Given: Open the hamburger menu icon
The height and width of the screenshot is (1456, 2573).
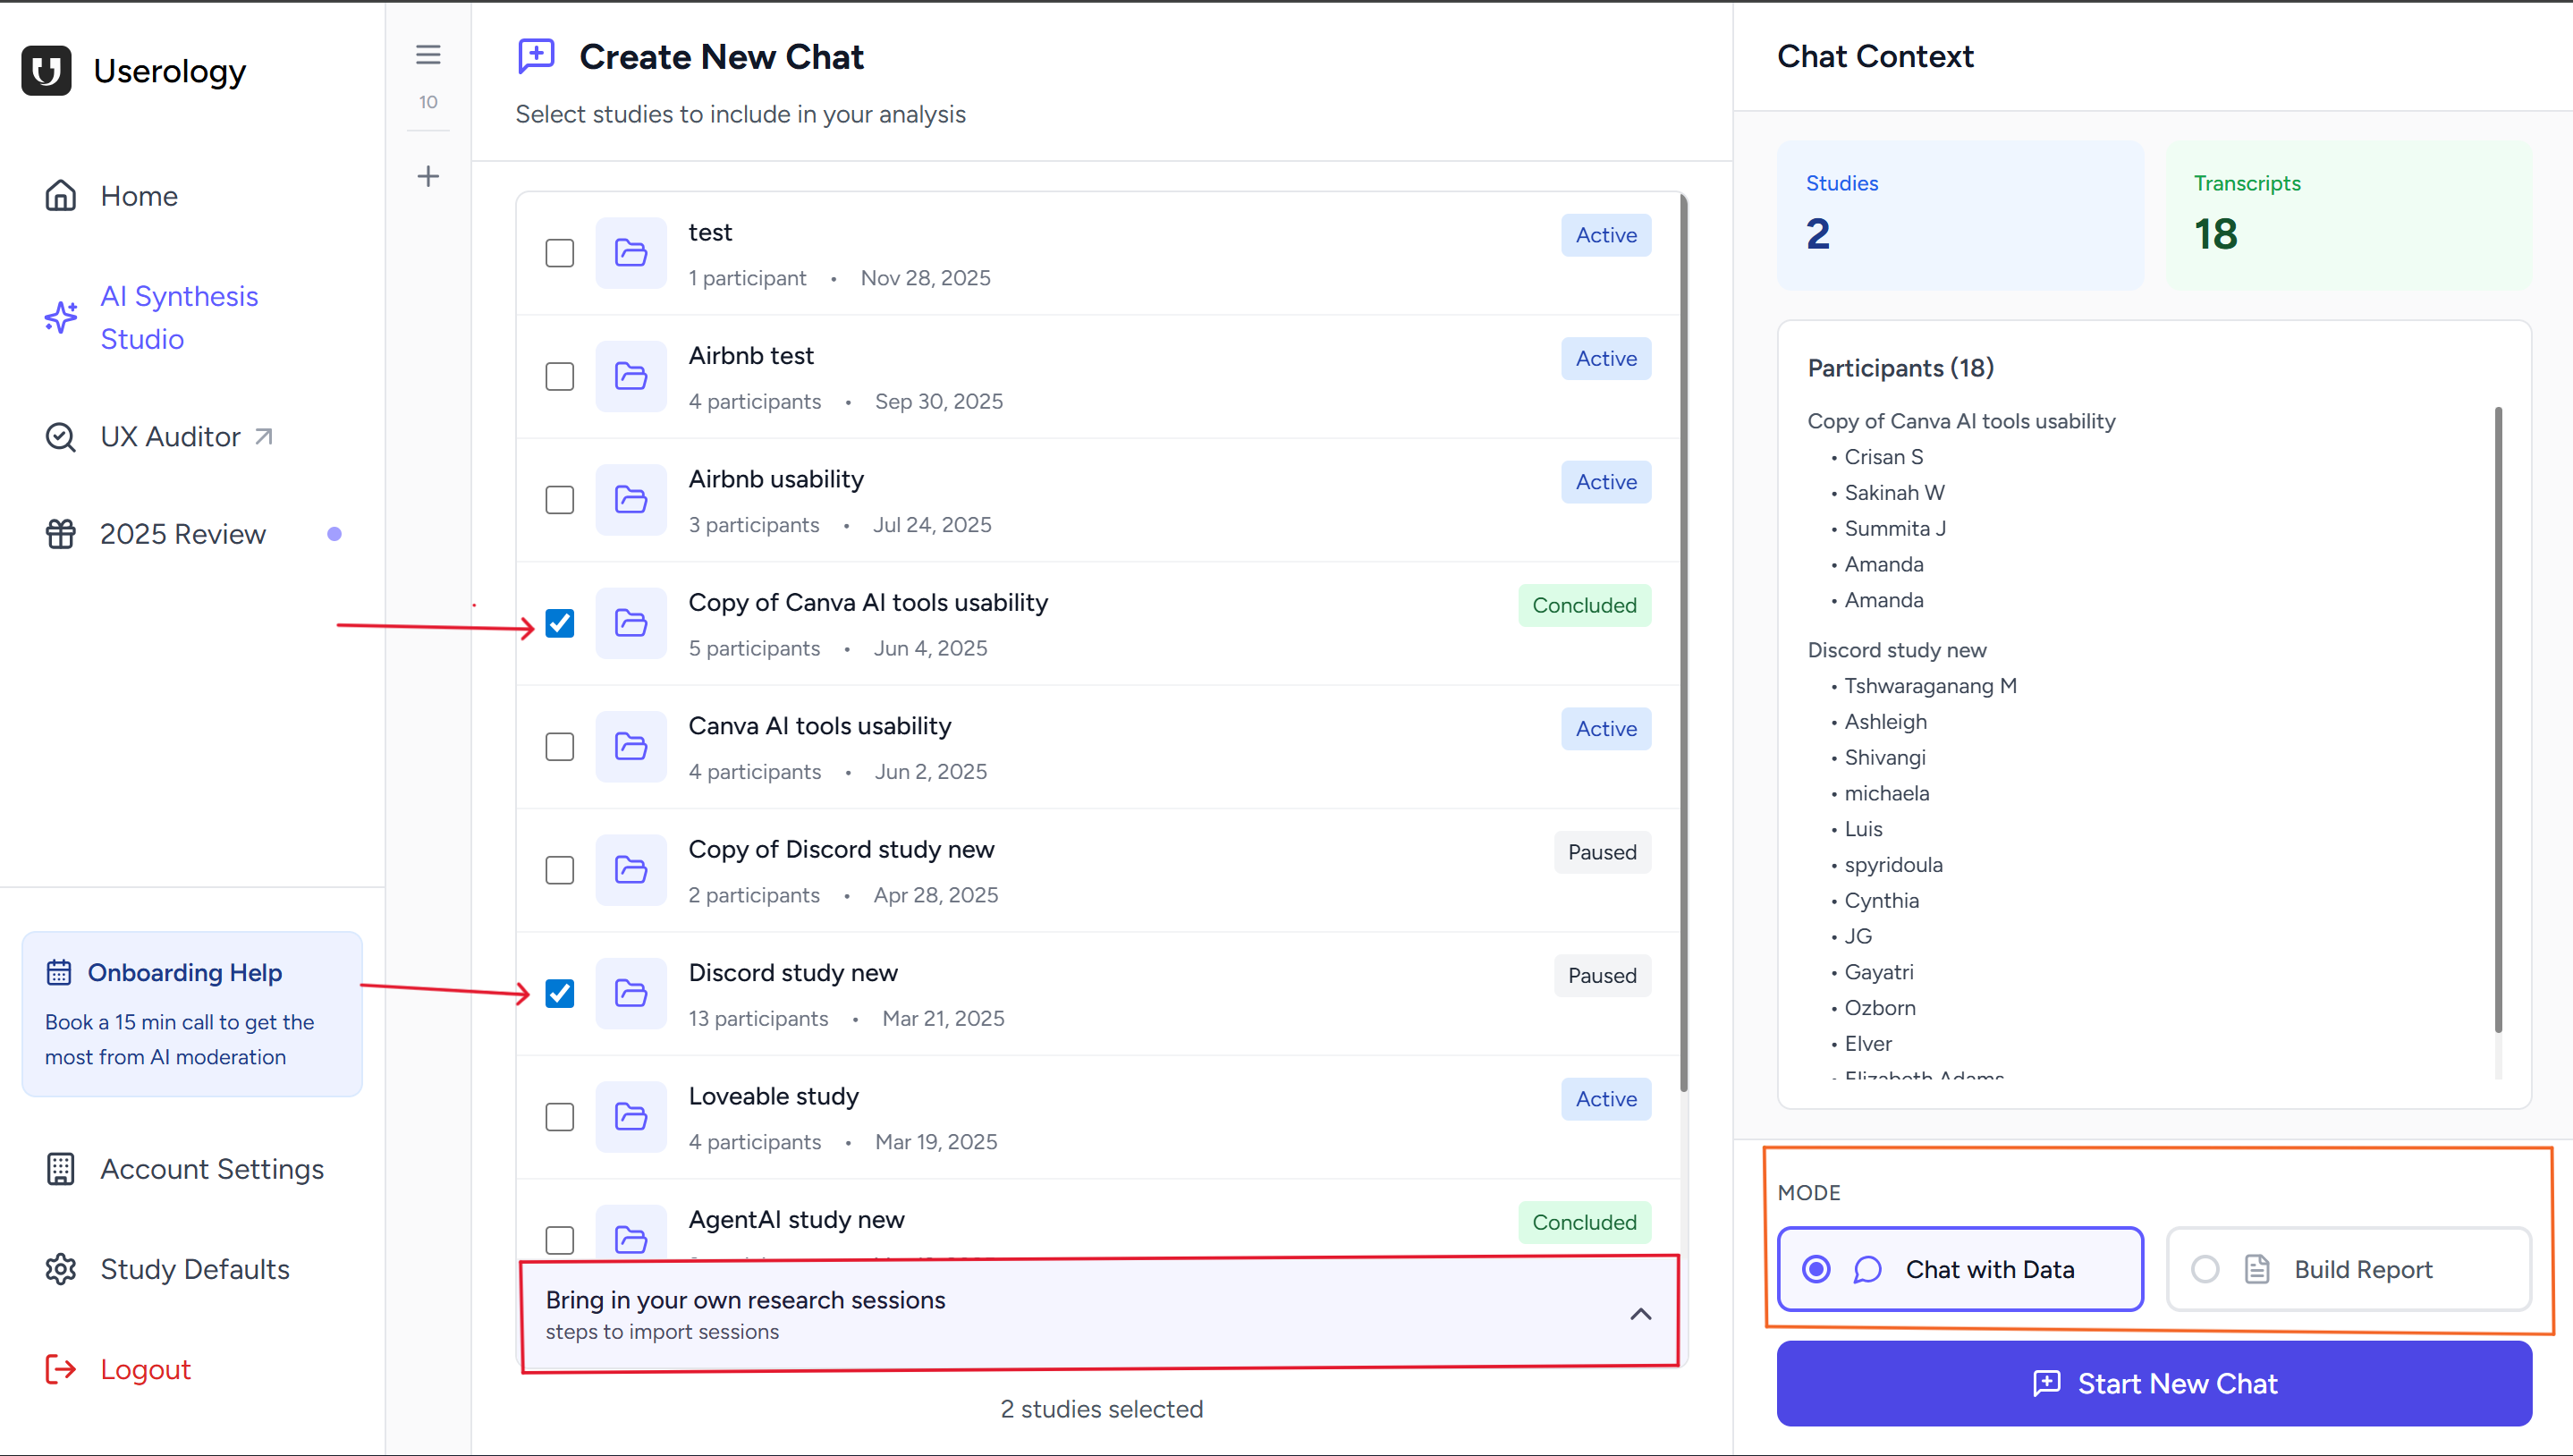Looking at the screenshot, I should pos(428,55).
